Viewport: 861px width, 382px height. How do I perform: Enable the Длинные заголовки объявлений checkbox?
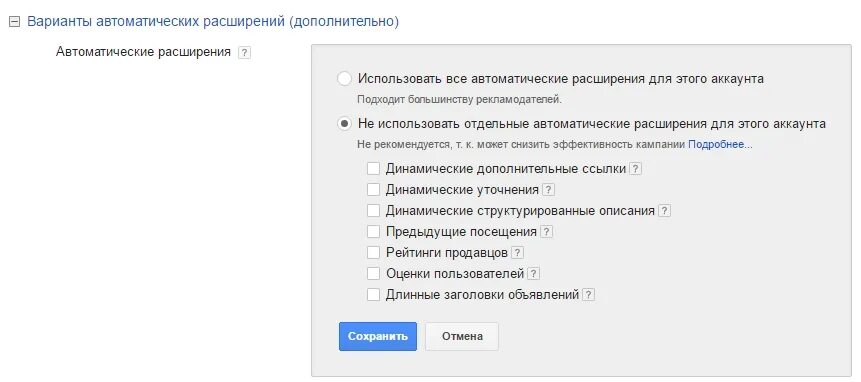[373, 295]
